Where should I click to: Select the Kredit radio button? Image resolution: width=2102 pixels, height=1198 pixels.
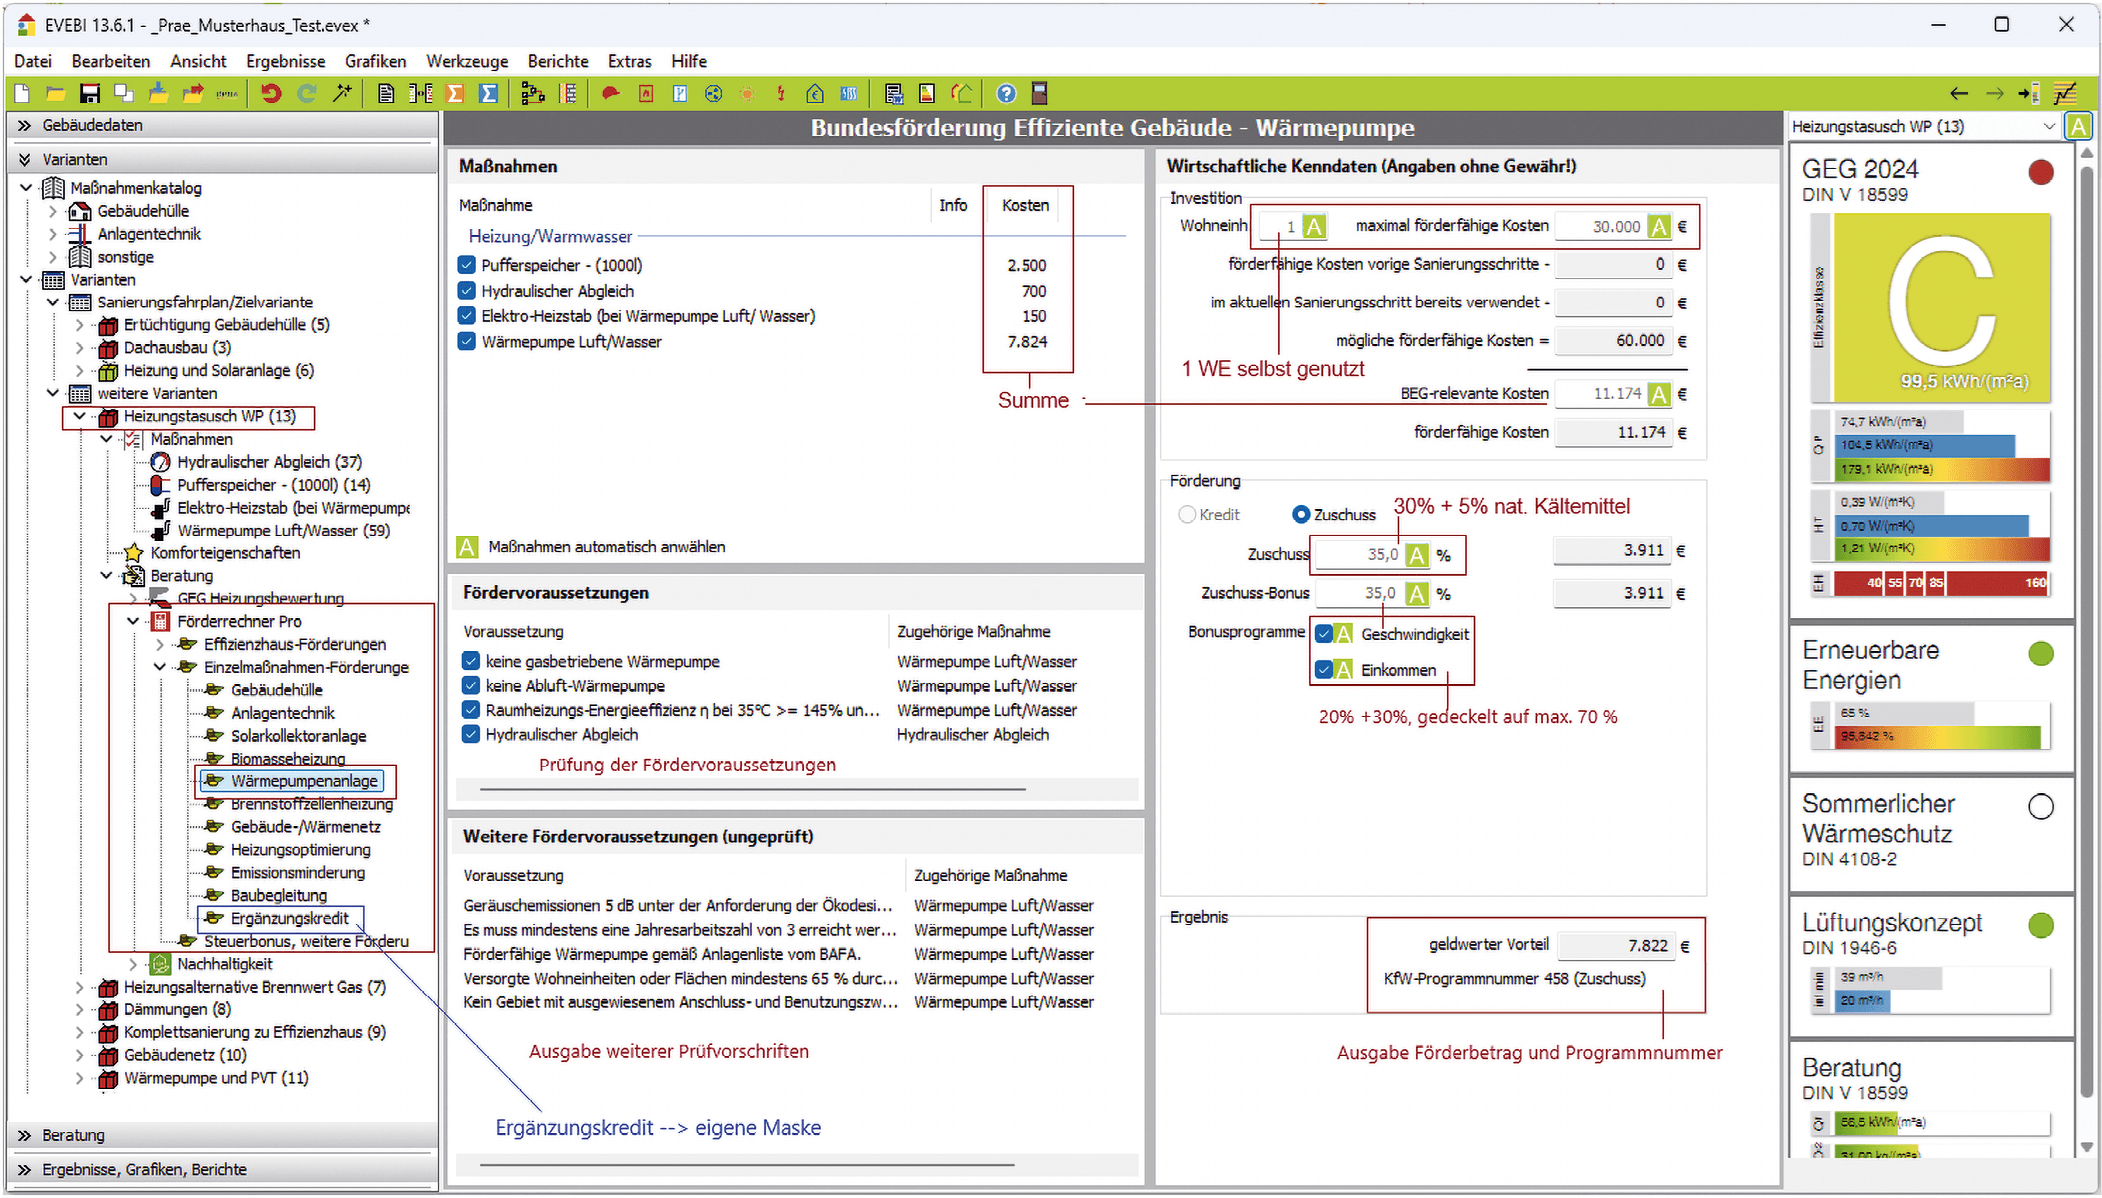click(x=1187, y=515)
